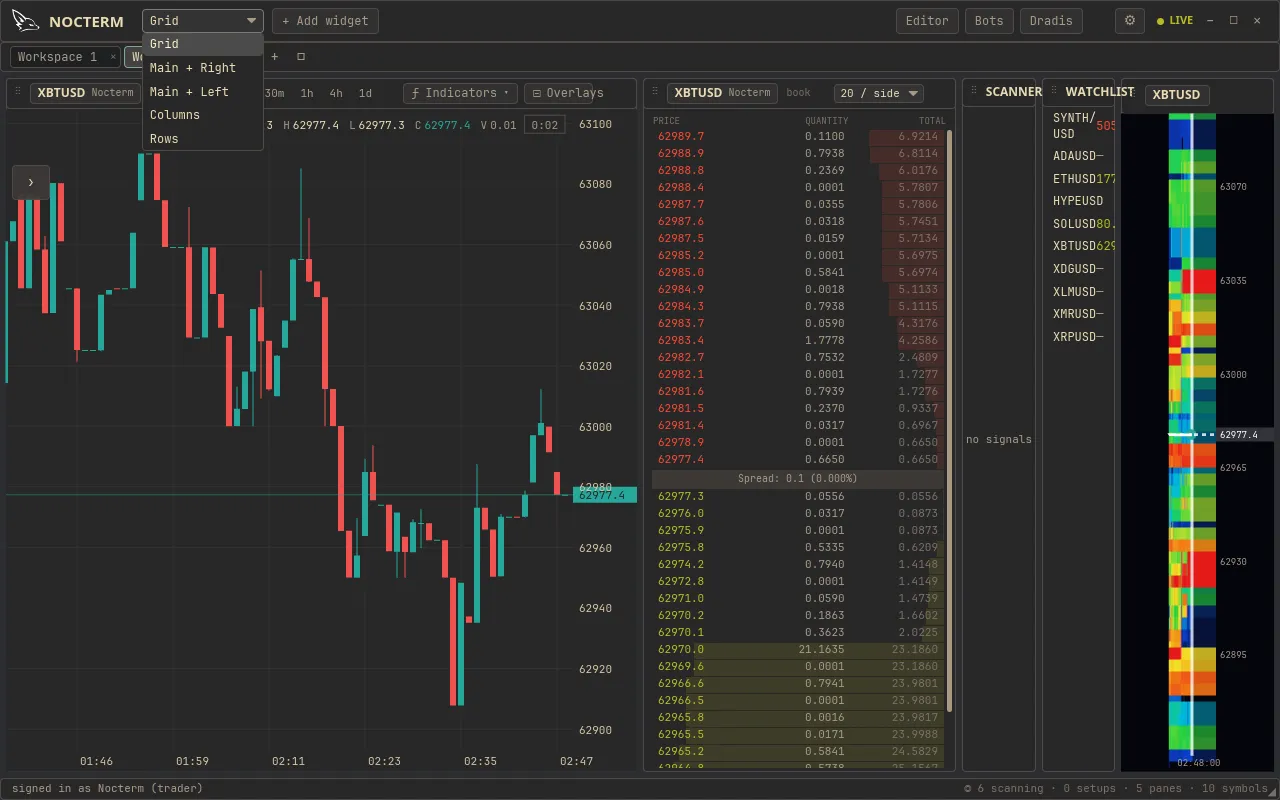The image size is (1280, 800).
Task: Select XLMUSD in the watchlist
Action: [x=1079, y=292]
